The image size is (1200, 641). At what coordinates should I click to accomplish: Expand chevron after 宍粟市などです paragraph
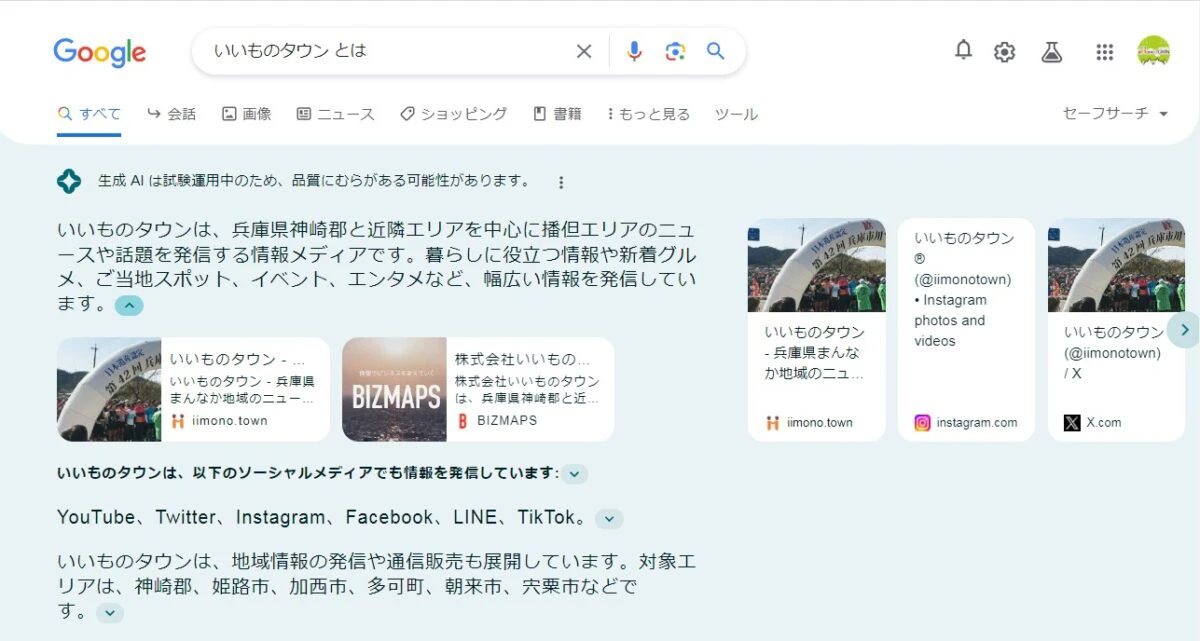pyautogui.click(x=110, y=613)
